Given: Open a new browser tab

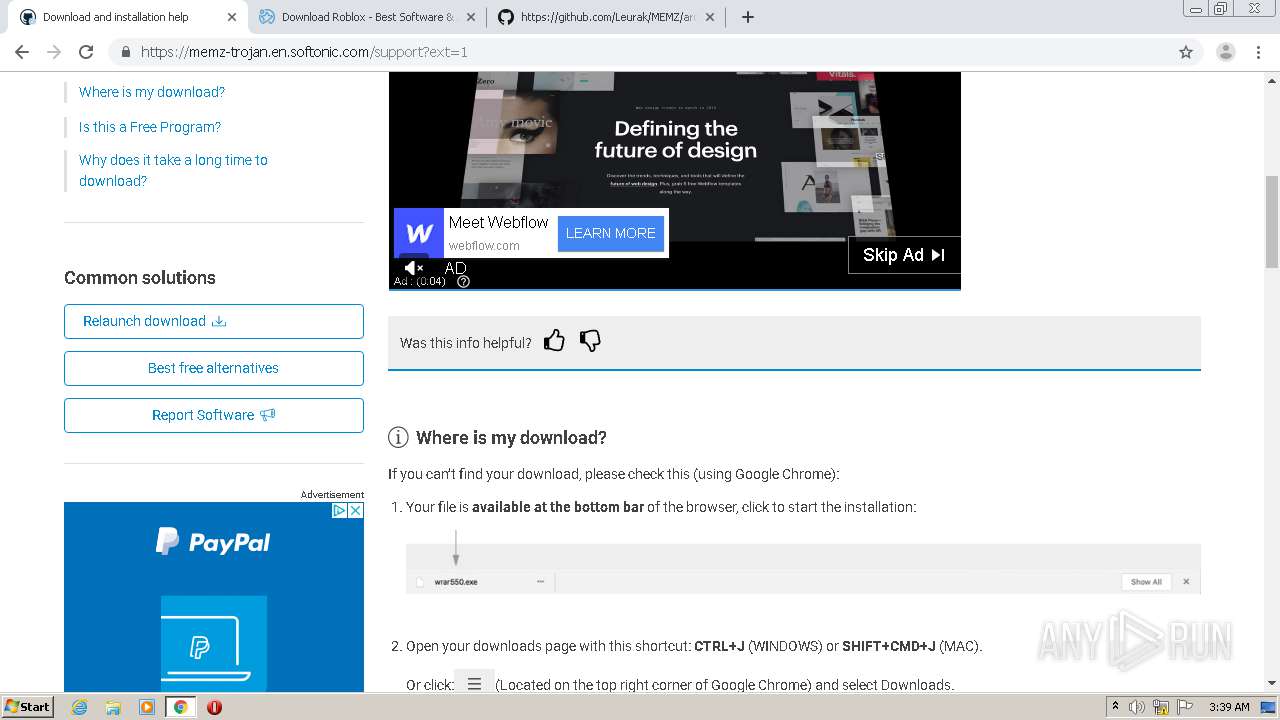Looking at the screenshot, I should pos(748,17).
